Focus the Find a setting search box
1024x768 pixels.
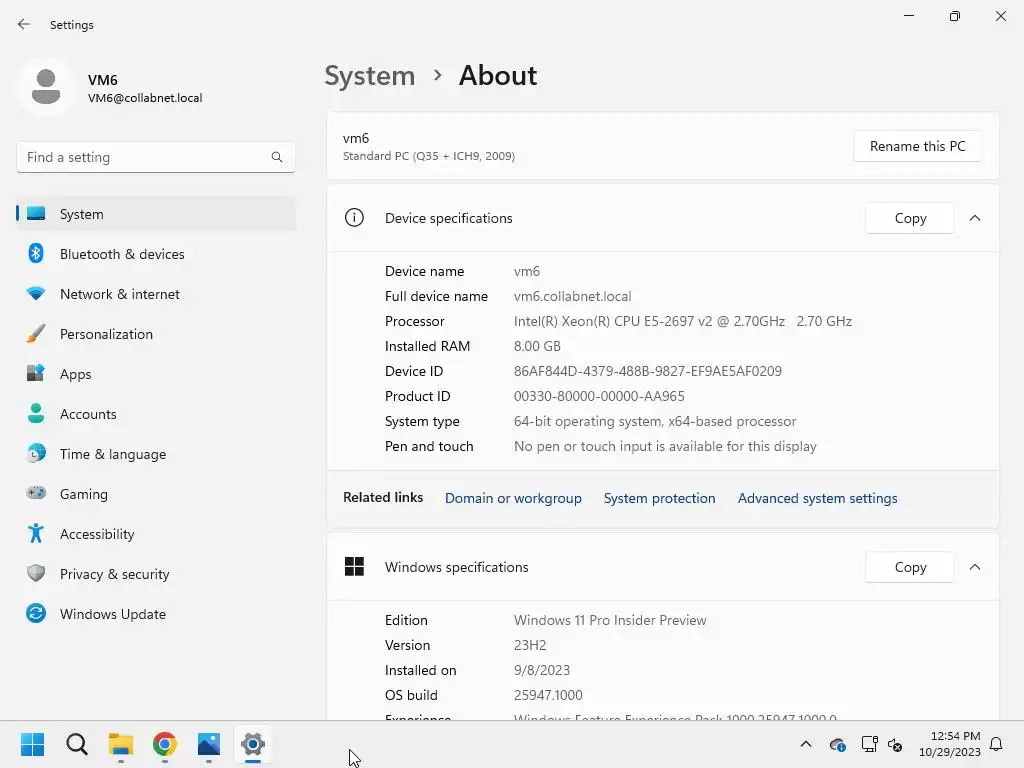[x=155, y=157]
